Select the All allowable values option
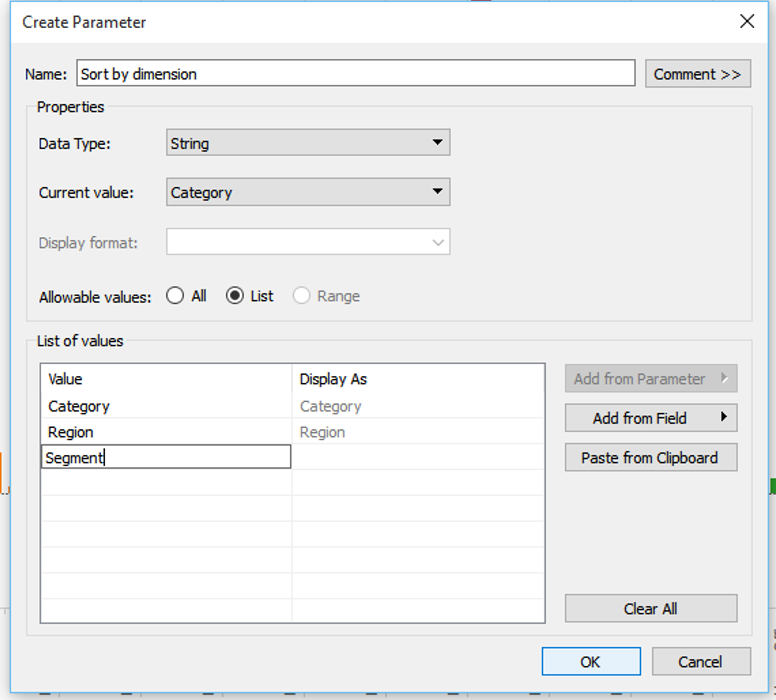 [x=176, y=296]
